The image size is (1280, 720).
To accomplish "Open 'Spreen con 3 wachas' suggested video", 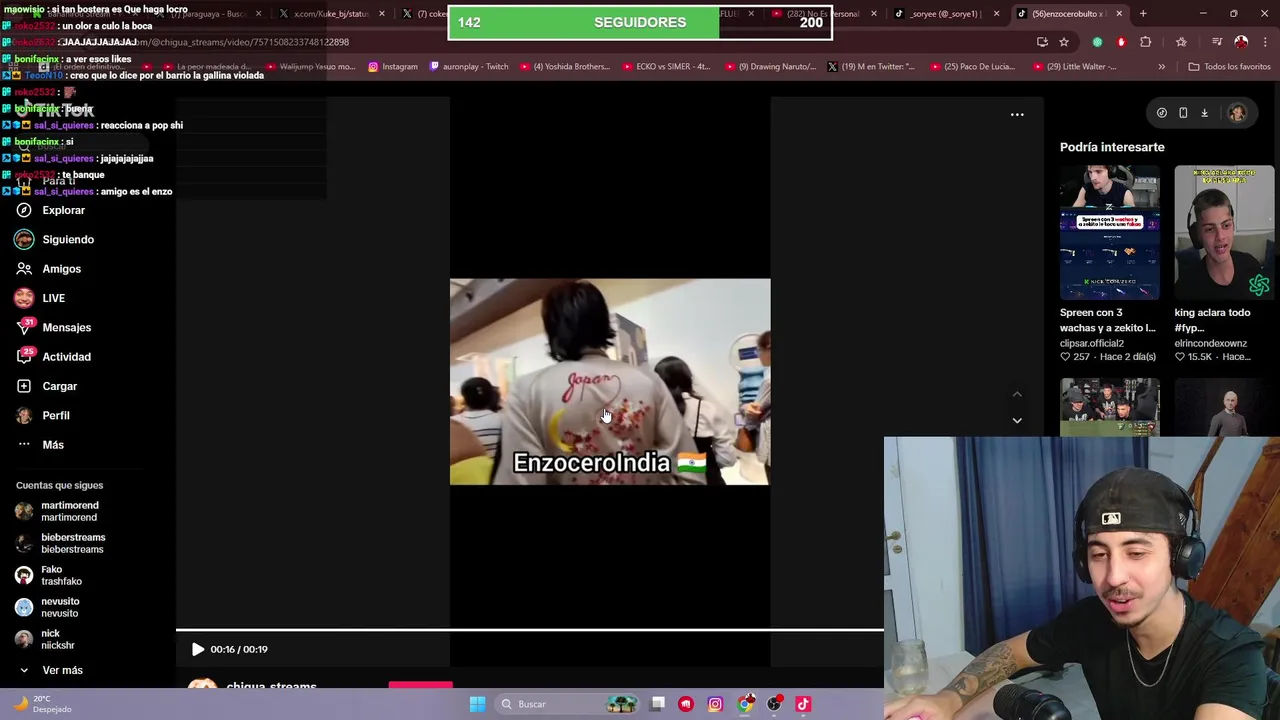I will tap(1109, 233).
